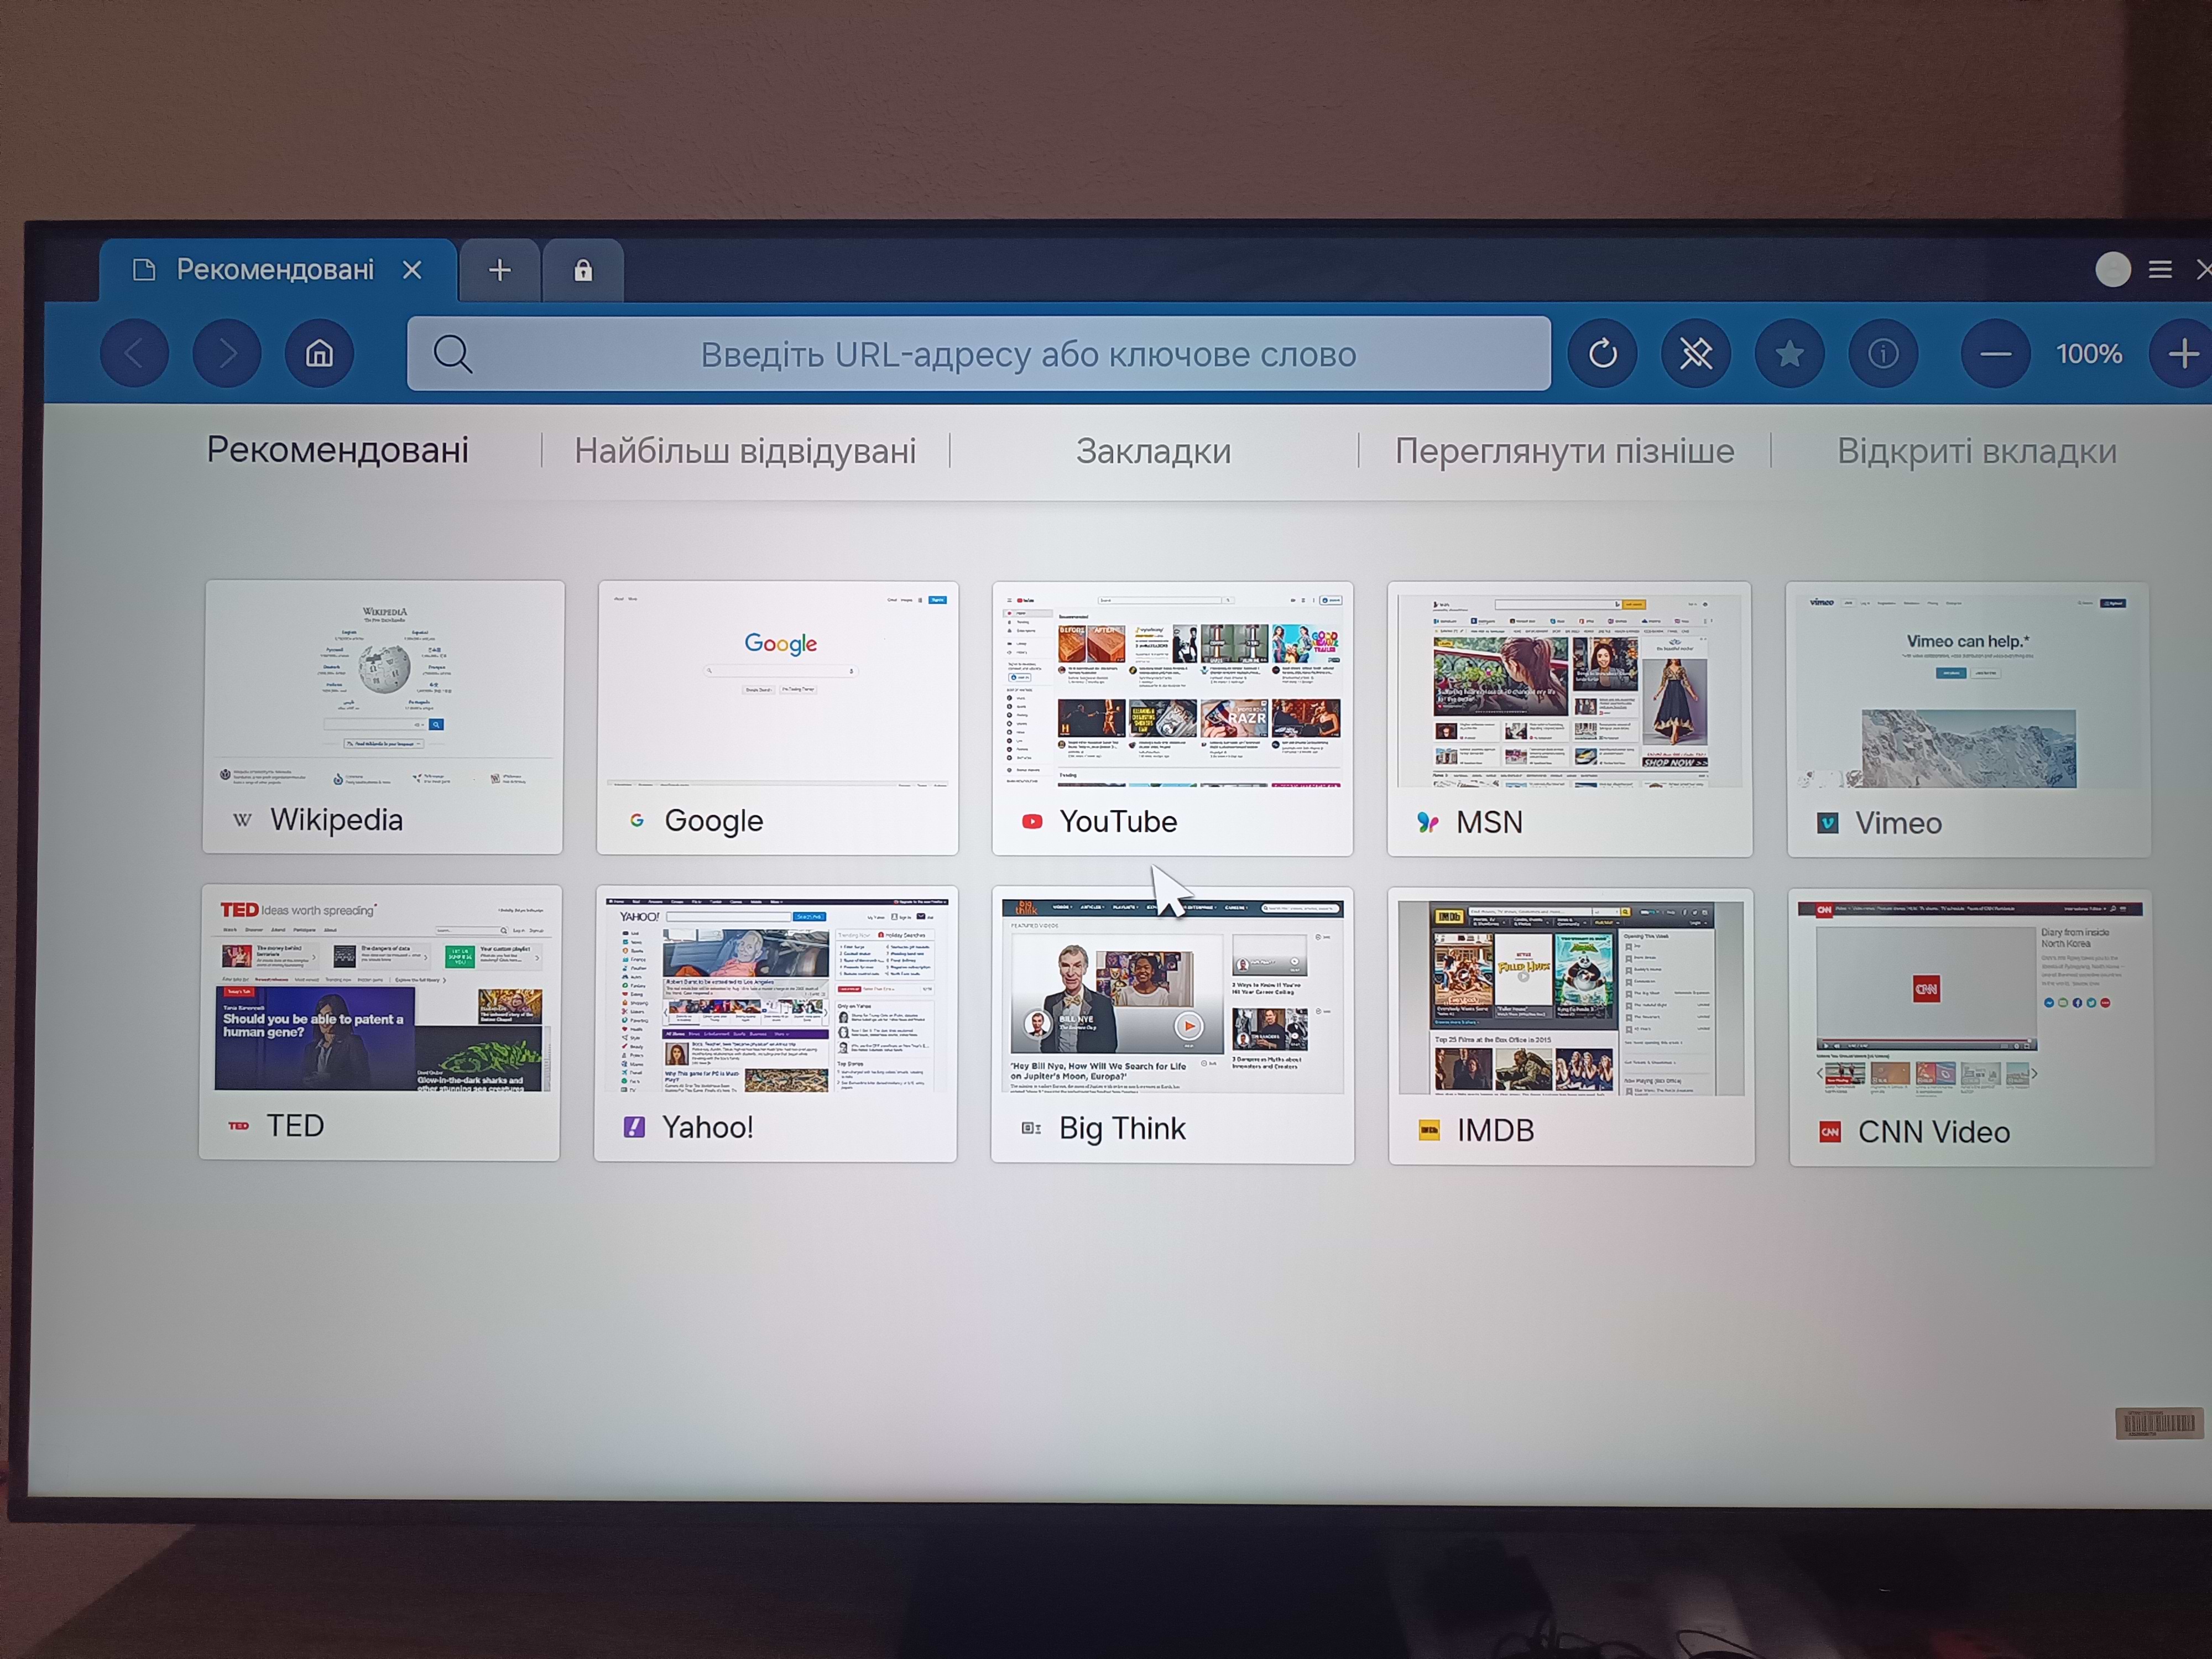Click the round profile avatar icon
2212x1659 pixels.
(2113, 269)
